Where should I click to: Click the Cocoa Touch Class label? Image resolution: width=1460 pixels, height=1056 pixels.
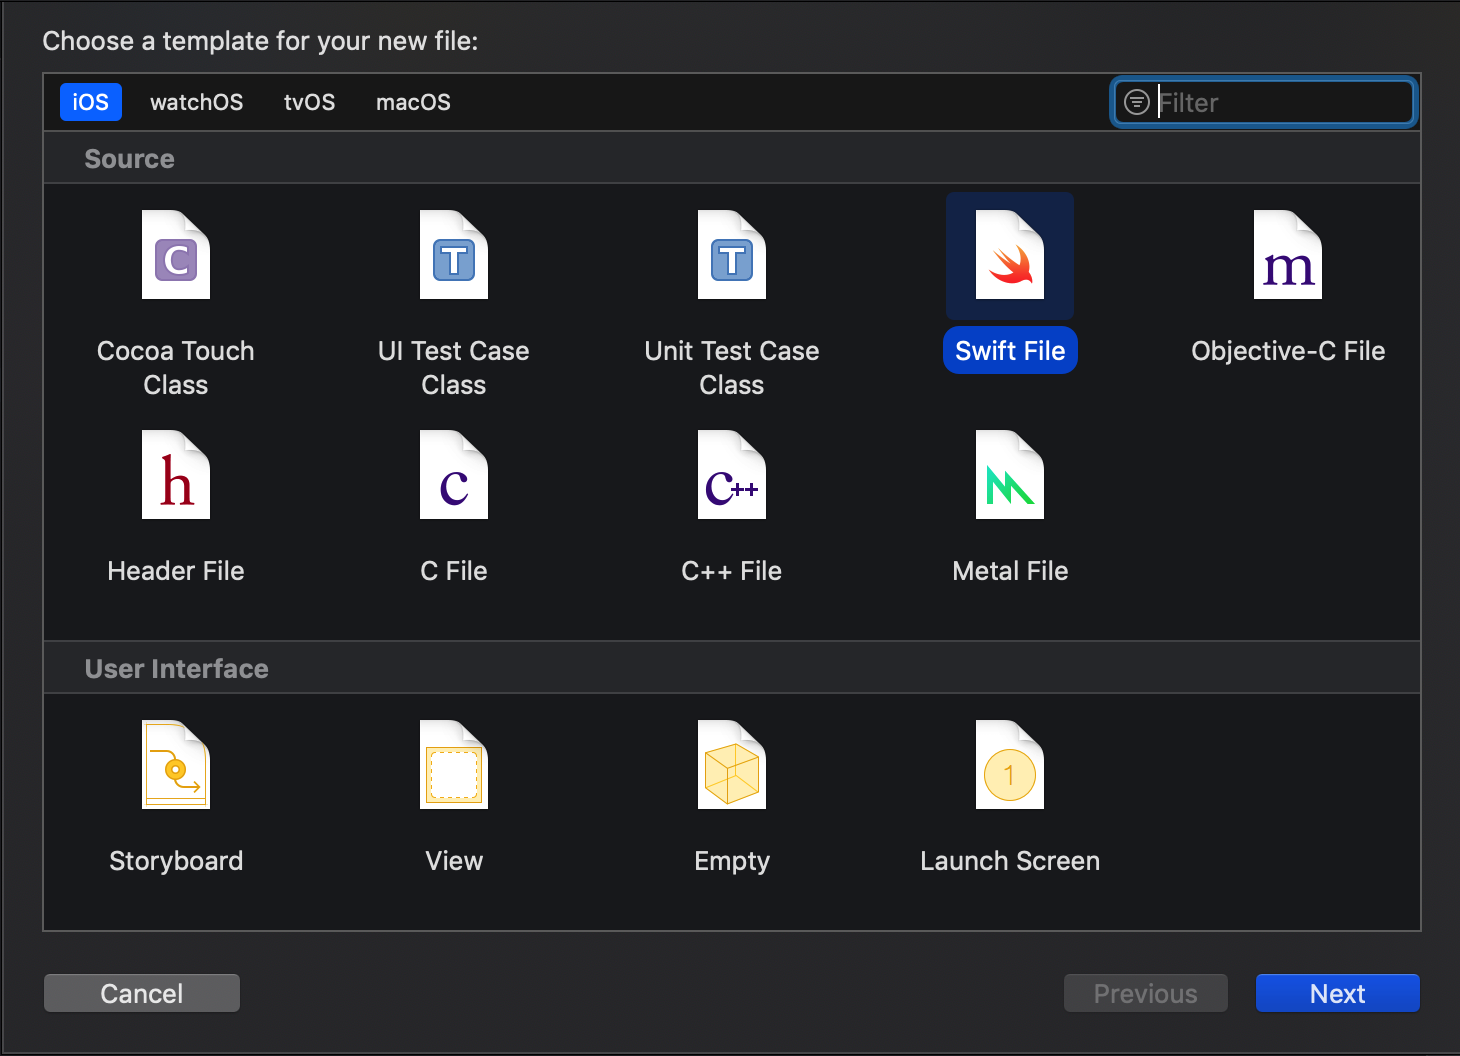pos(176,368)
